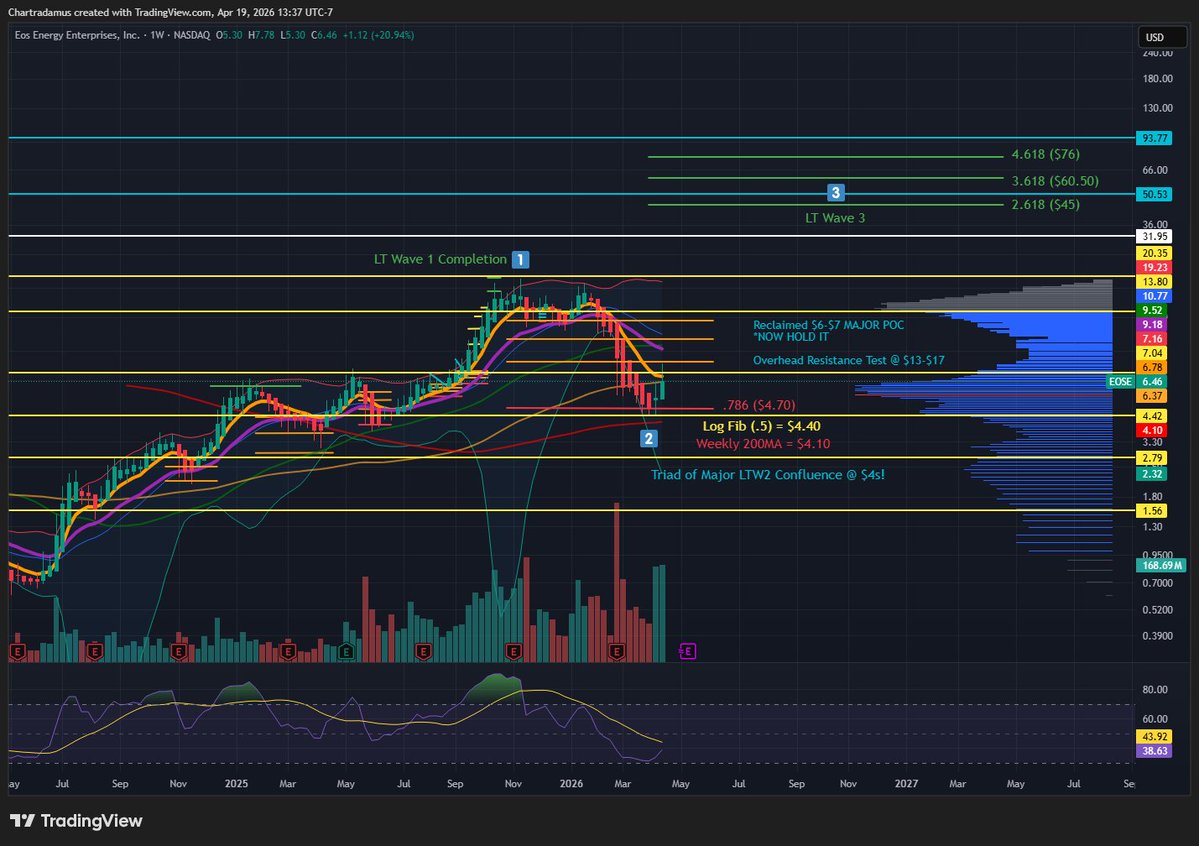Select the 3.618 ($60.50) fib label
Image resolution: width=1199 pixels, height=846 pixels.
coord(1054,181)
